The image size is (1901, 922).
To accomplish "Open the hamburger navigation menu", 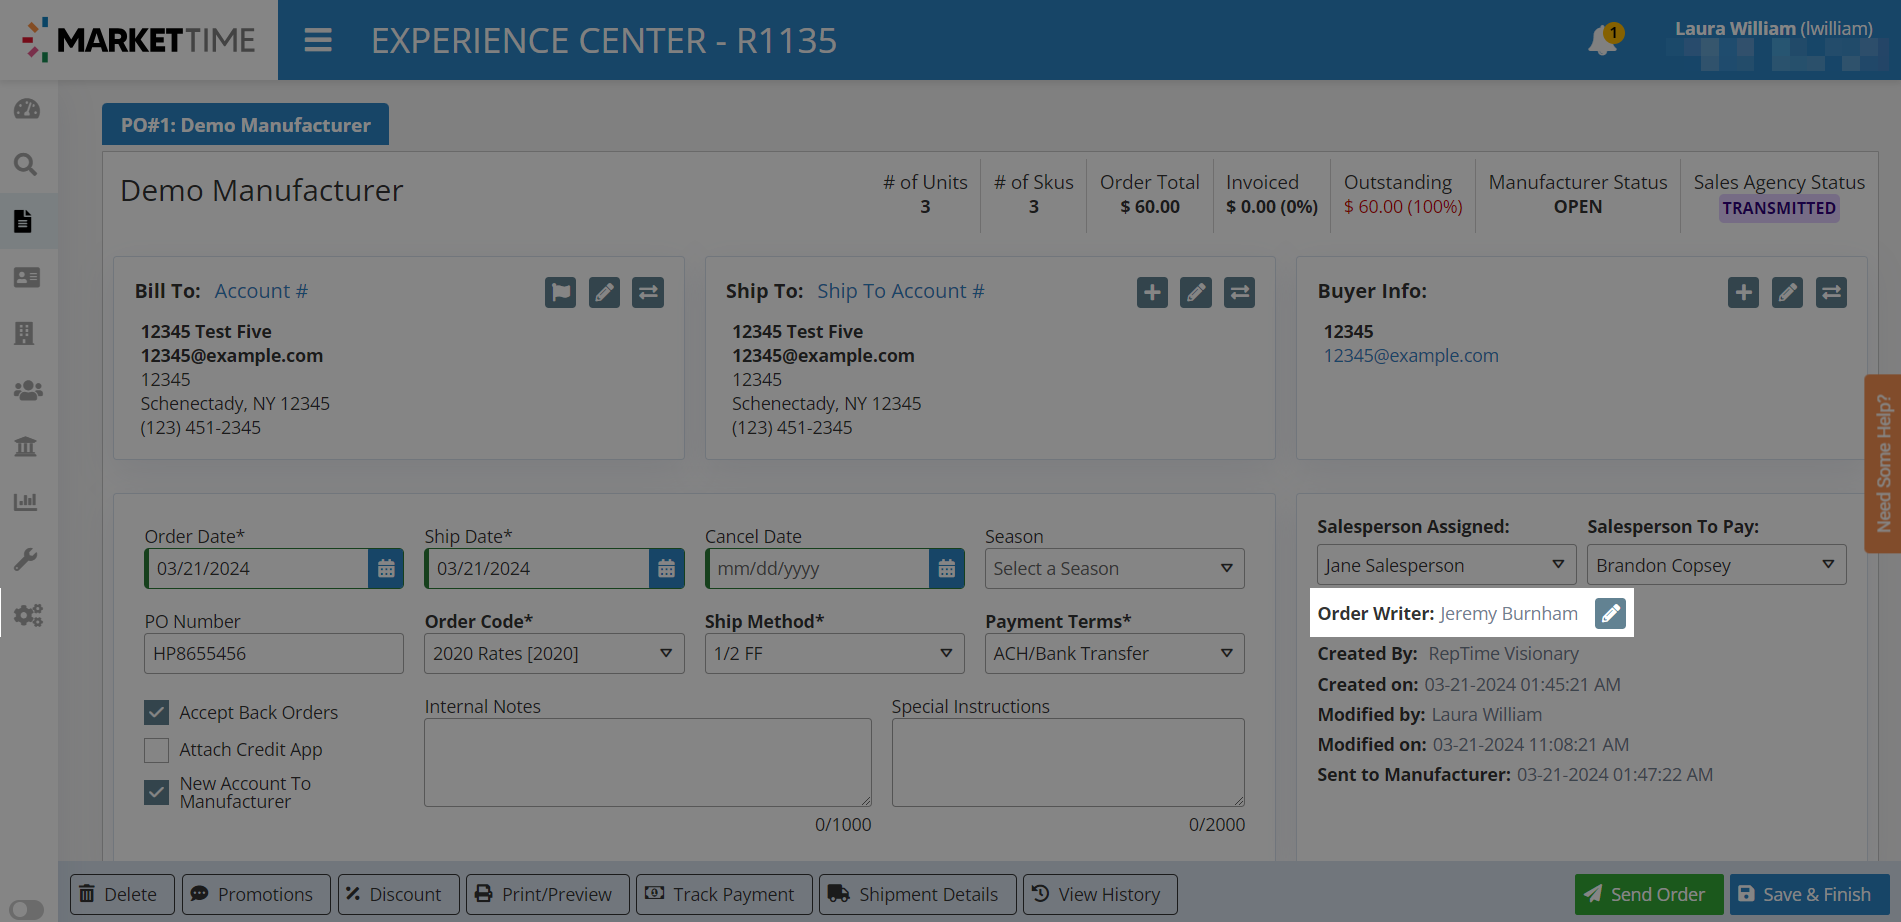I will click(318, 40).
